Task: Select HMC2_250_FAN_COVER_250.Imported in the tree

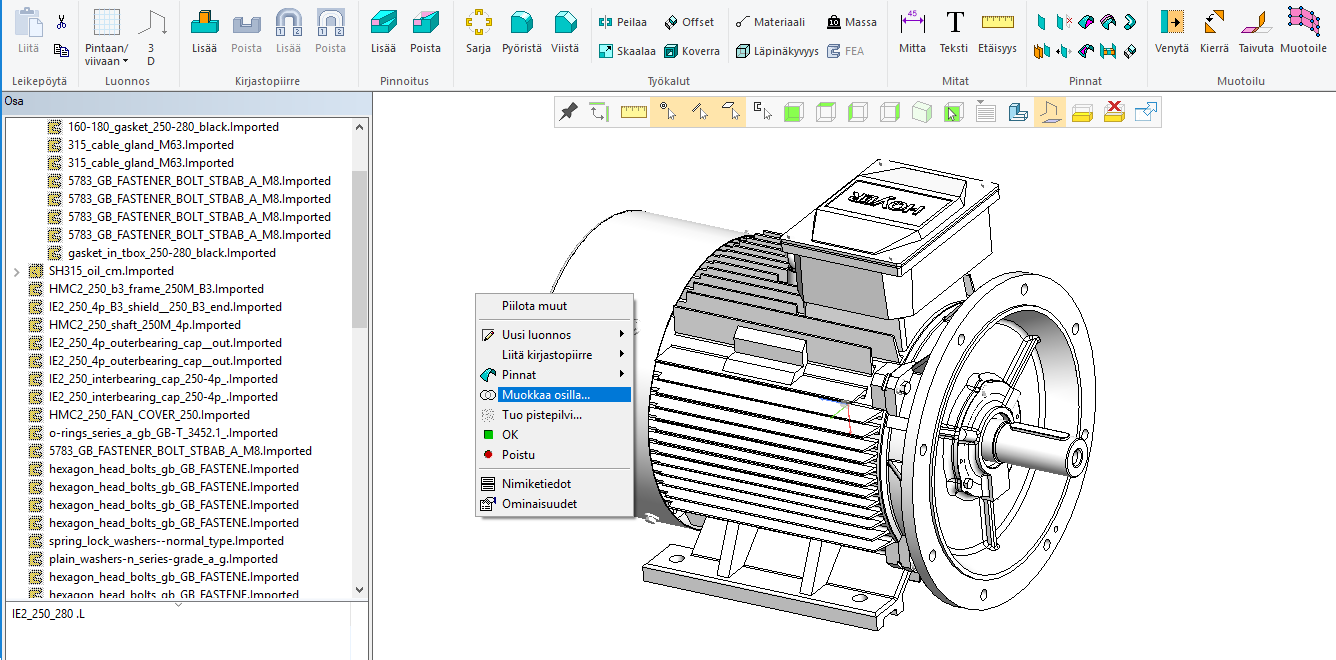Action: tap(149, 415)
